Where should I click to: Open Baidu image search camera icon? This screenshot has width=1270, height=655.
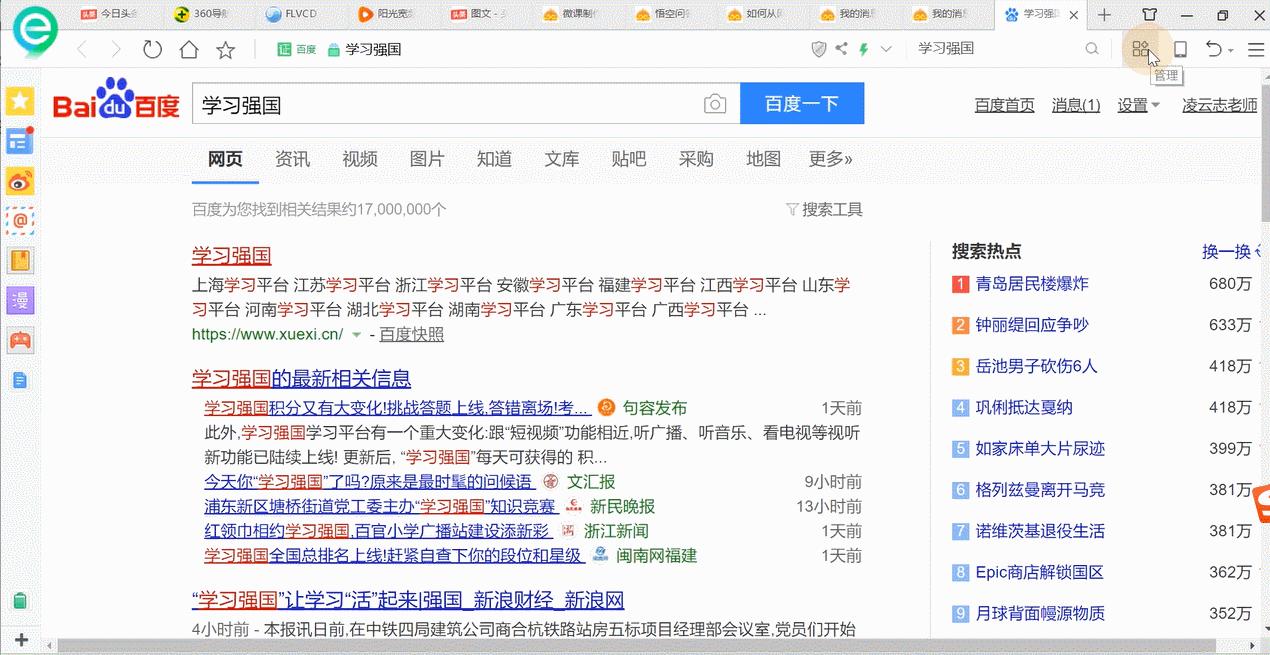pyautogui.click(x=715, y=104)
